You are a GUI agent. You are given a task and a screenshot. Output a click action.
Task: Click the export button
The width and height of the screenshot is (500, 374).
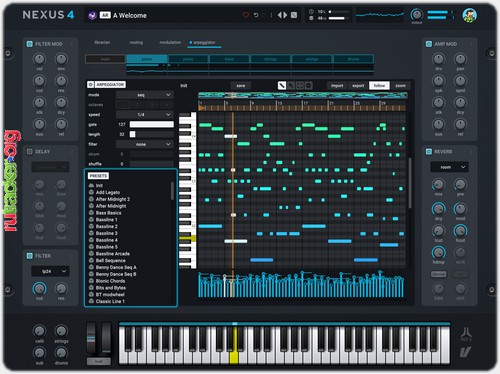click(358, 86)
